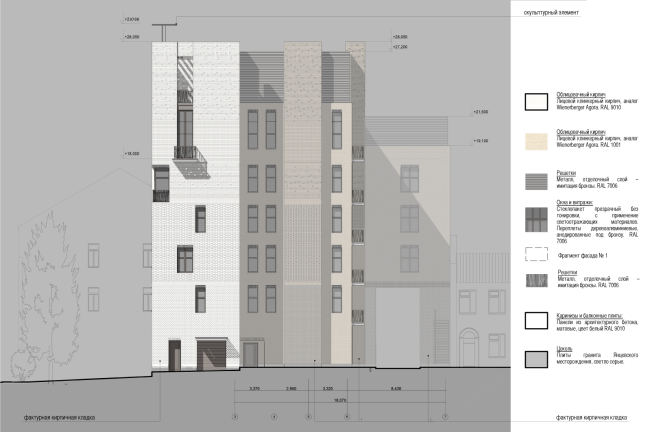Click the arched doorway on the right building
This screenshot has height=432, width=650.
point(468,347)
